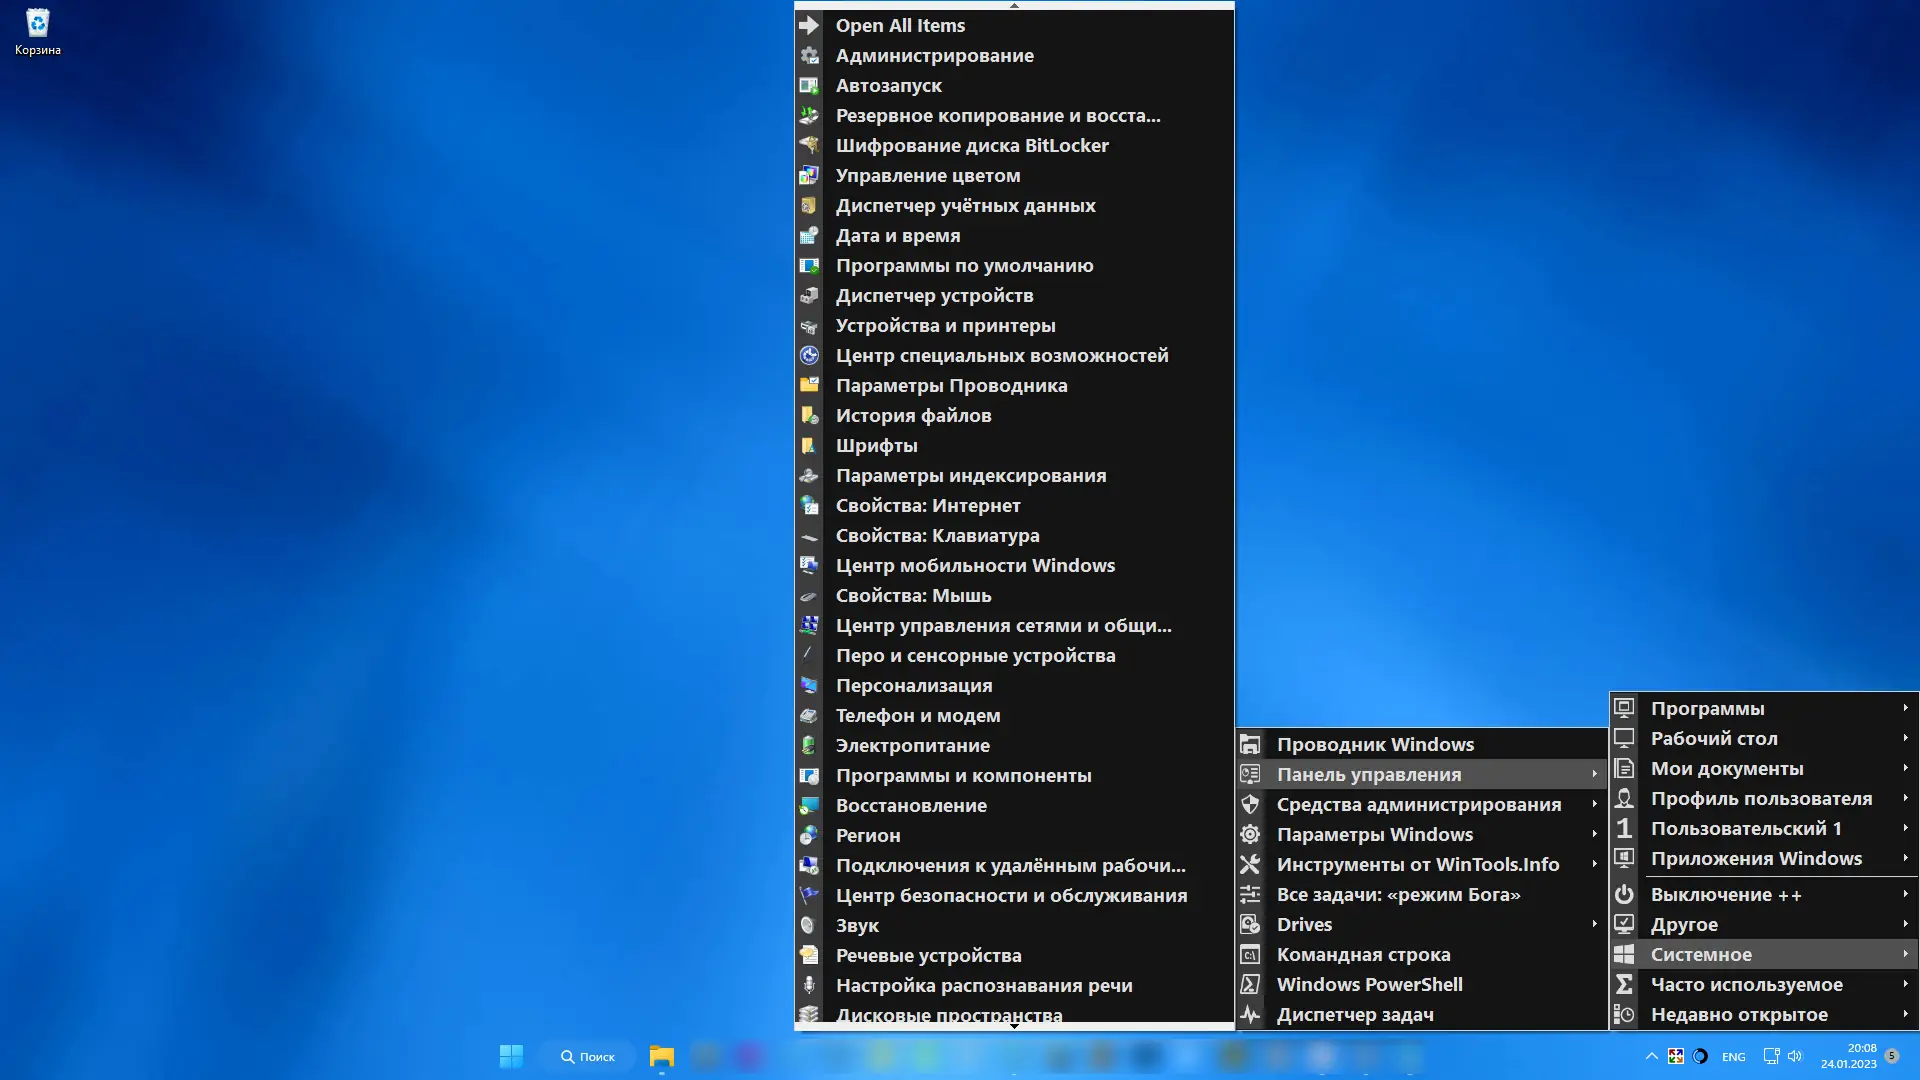Image resolution: width=1920 pixels, height=1080 pixels.
Task: Expand the Программы submenu arrow
Action: (1905, 708)
